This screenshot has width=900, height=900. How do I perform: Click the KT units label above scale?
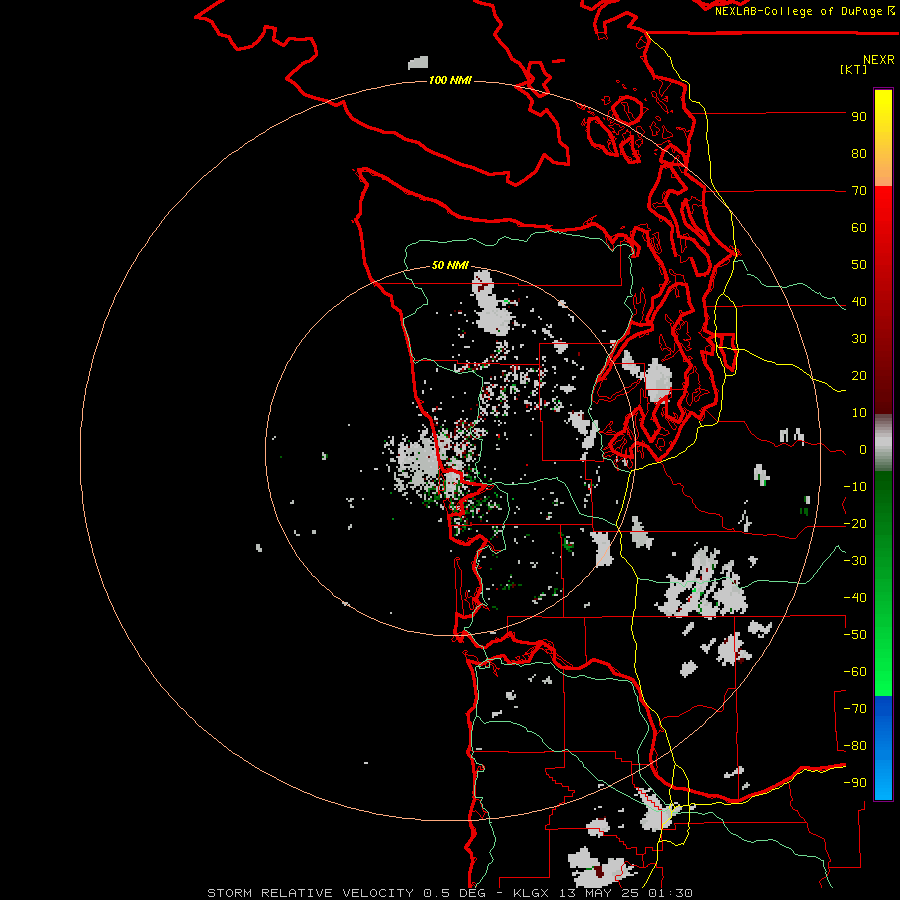point(854,69)
